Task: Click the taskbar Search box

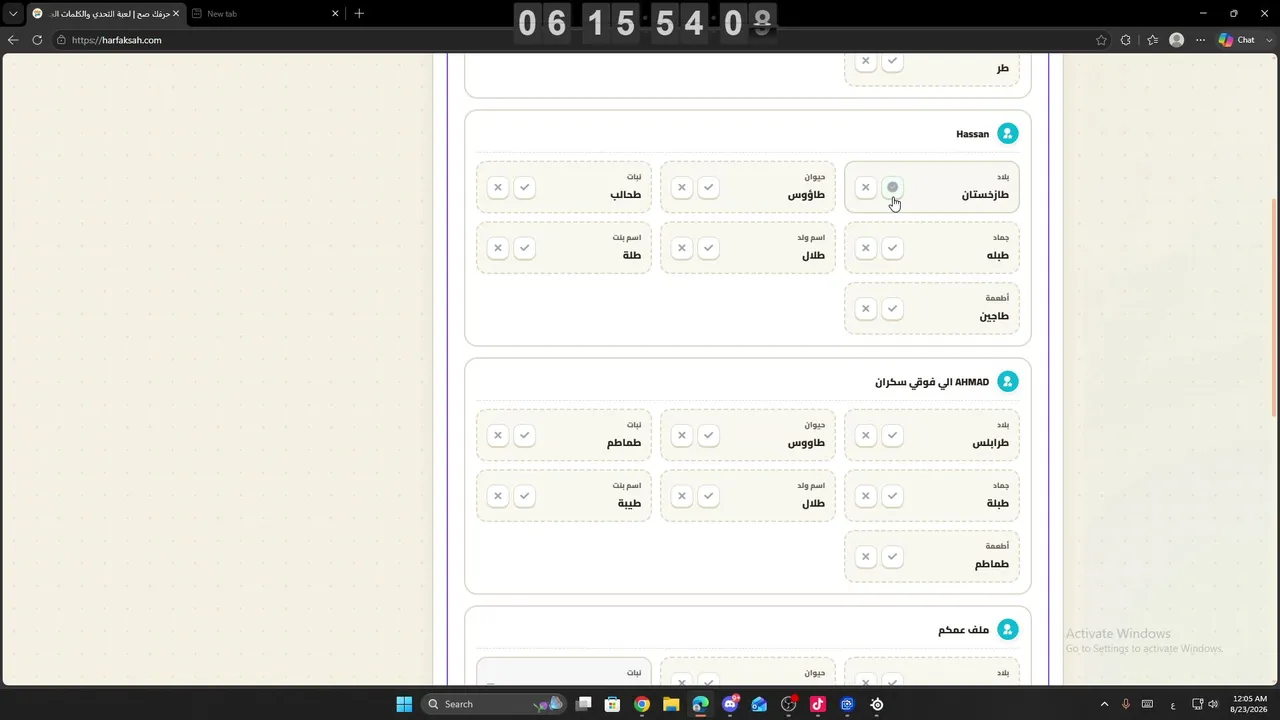Action: point(493,704)
